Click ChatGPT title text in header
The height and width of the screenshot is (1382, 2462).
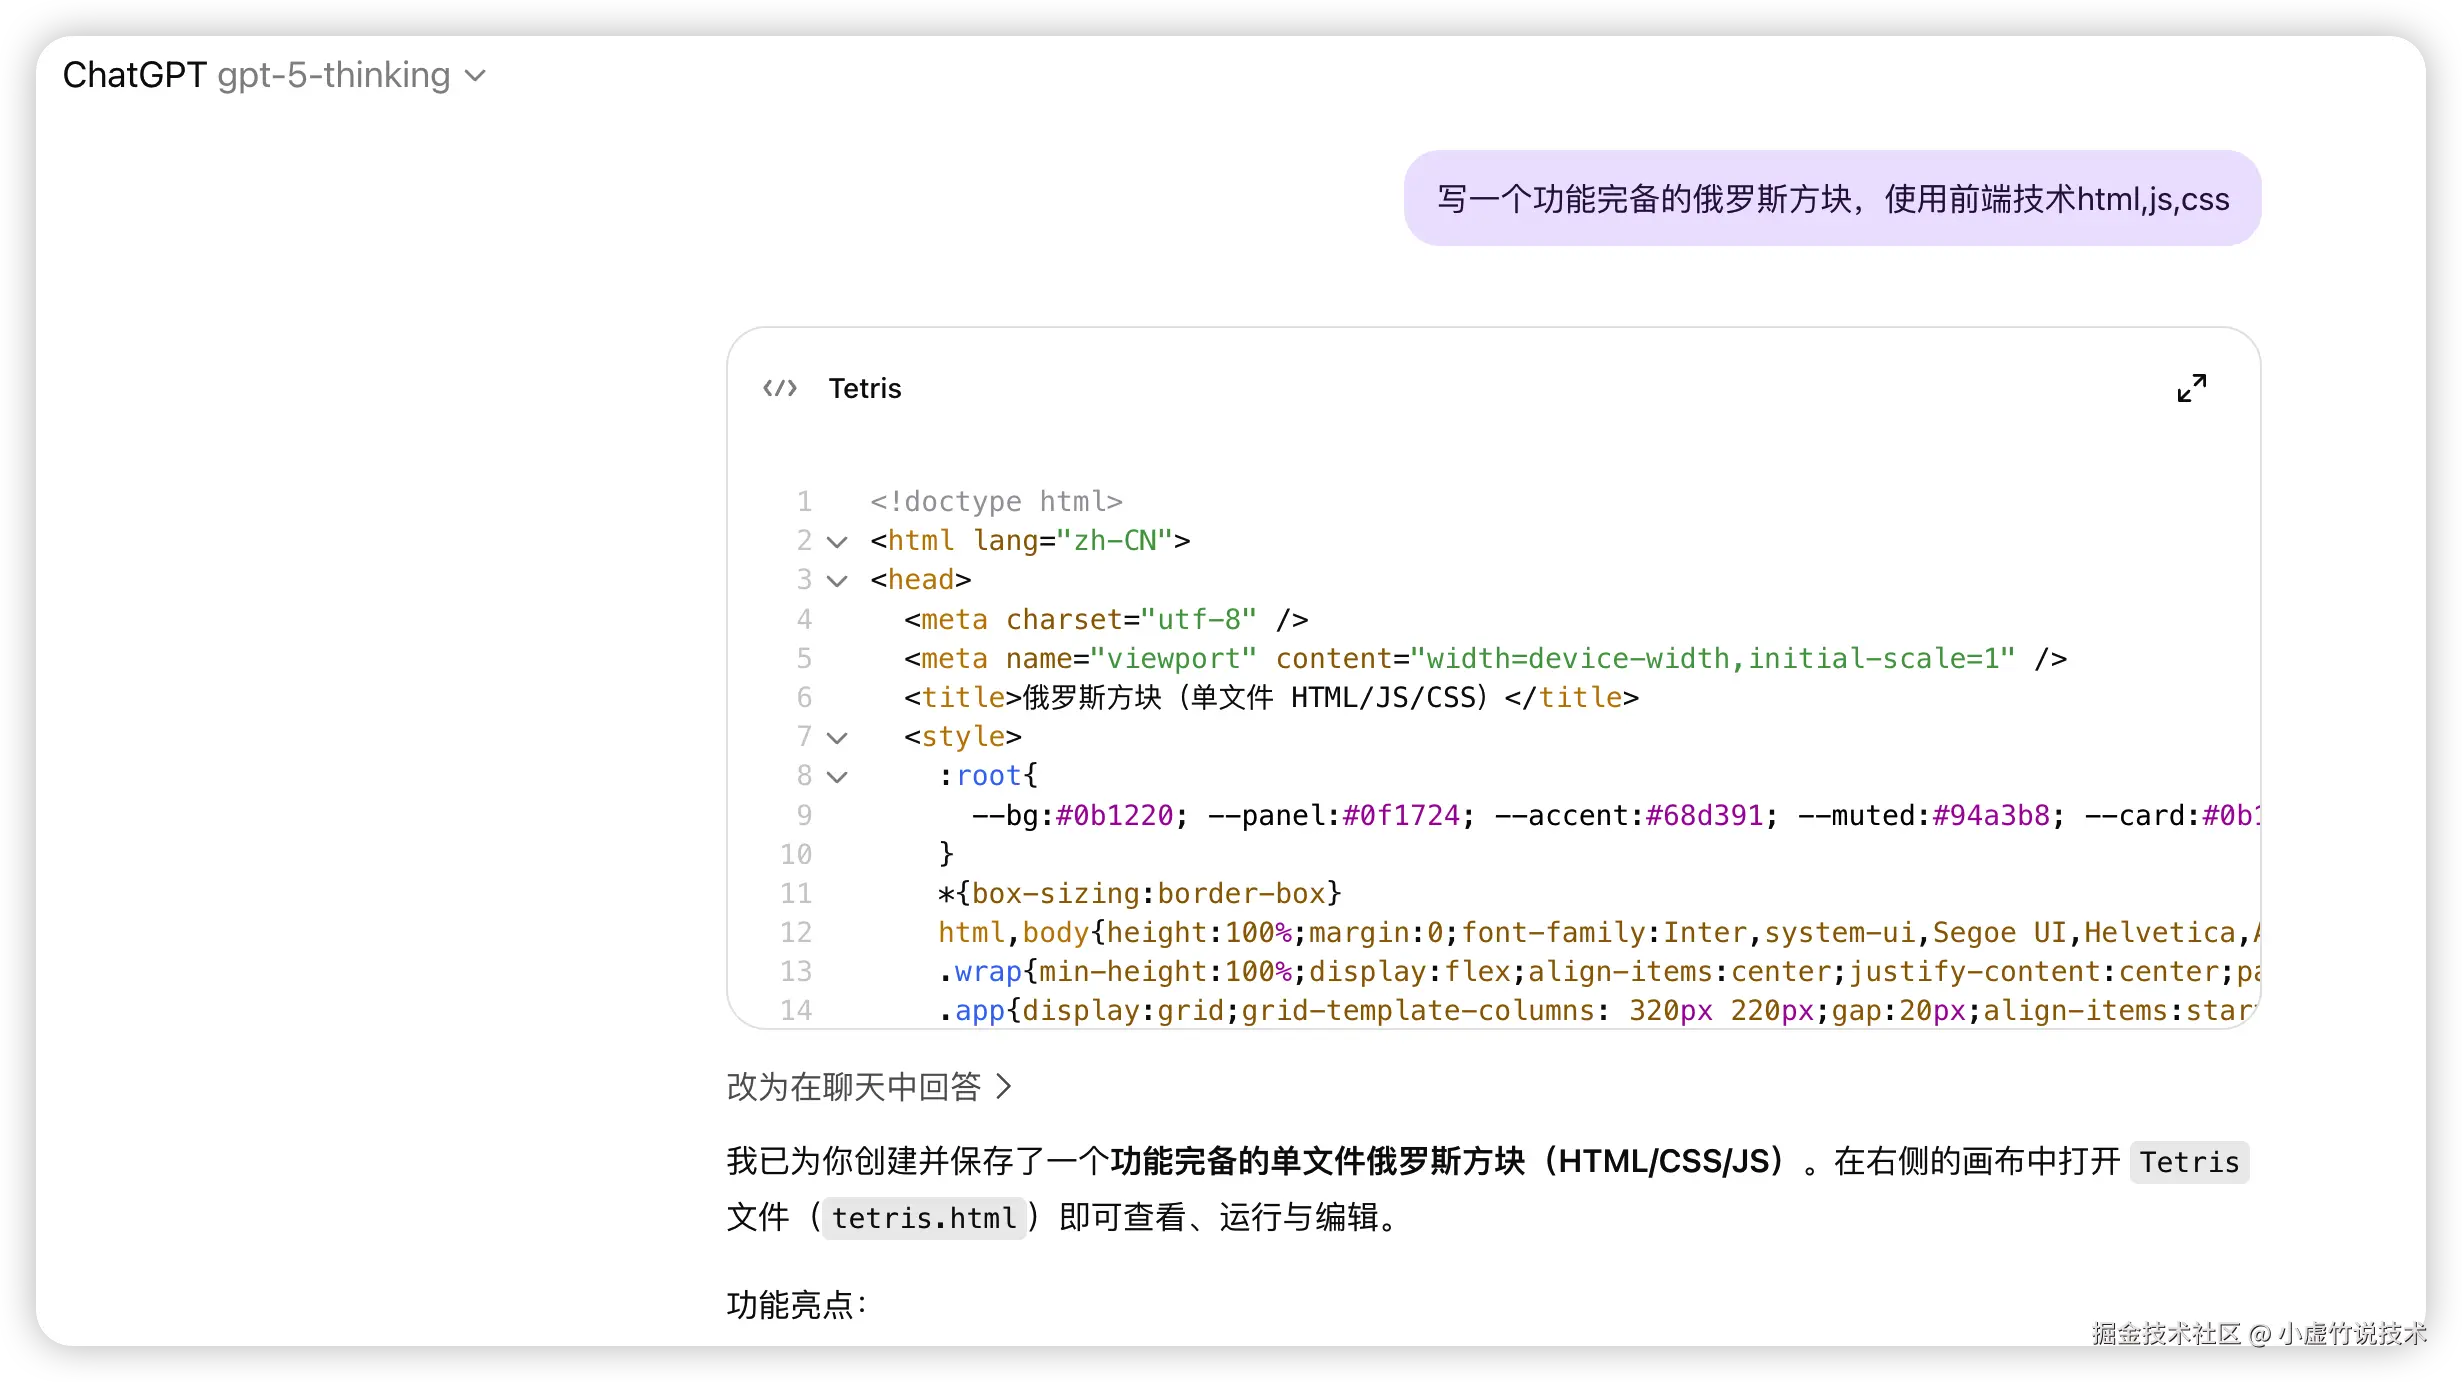[x=134, y=75]
